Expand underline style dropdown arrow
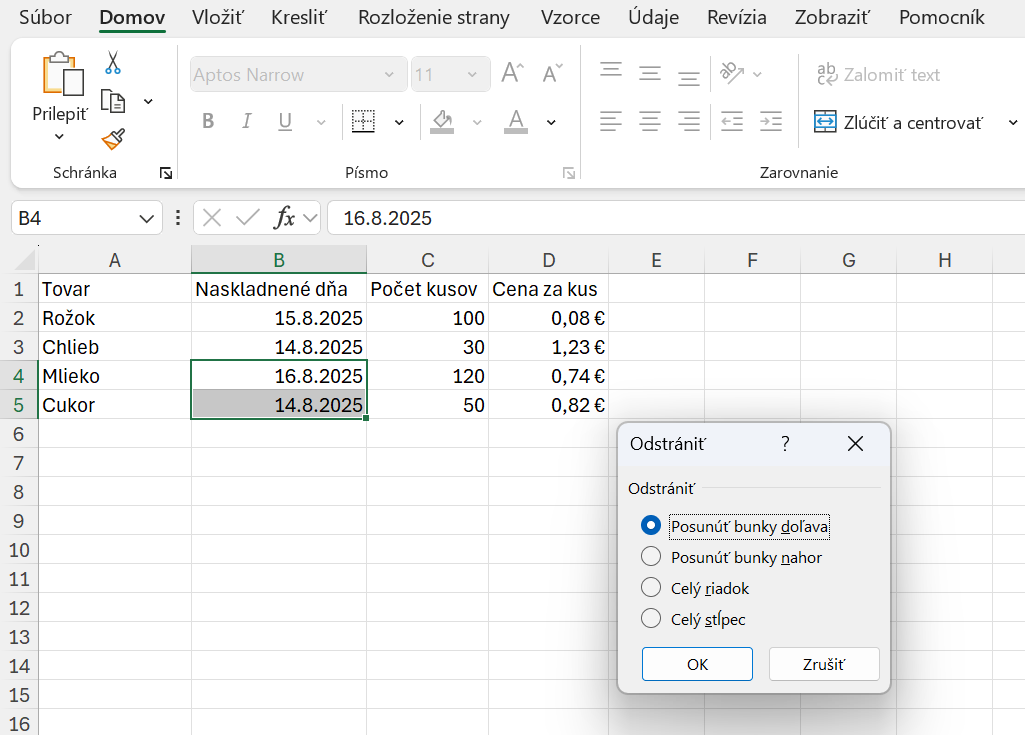Viewport: 1025px width, 735px height. click(321, 122)
